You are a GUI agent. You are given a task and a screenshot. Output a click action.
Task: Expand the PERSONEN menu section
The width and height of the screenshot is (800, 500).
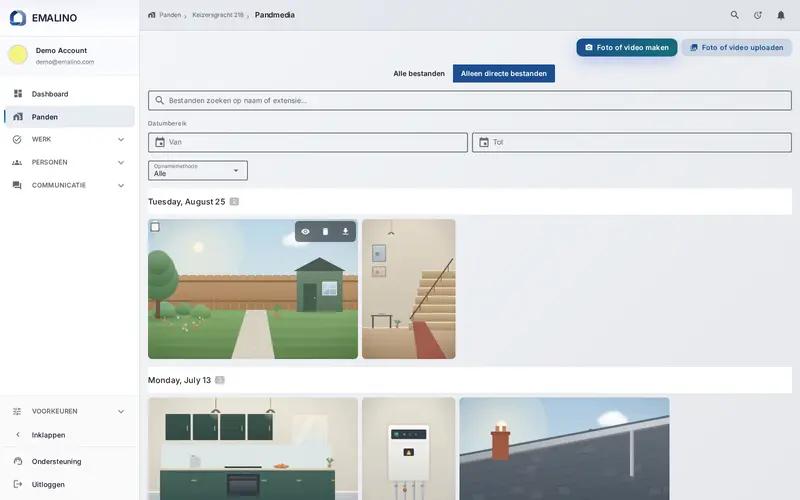[69, 162]
